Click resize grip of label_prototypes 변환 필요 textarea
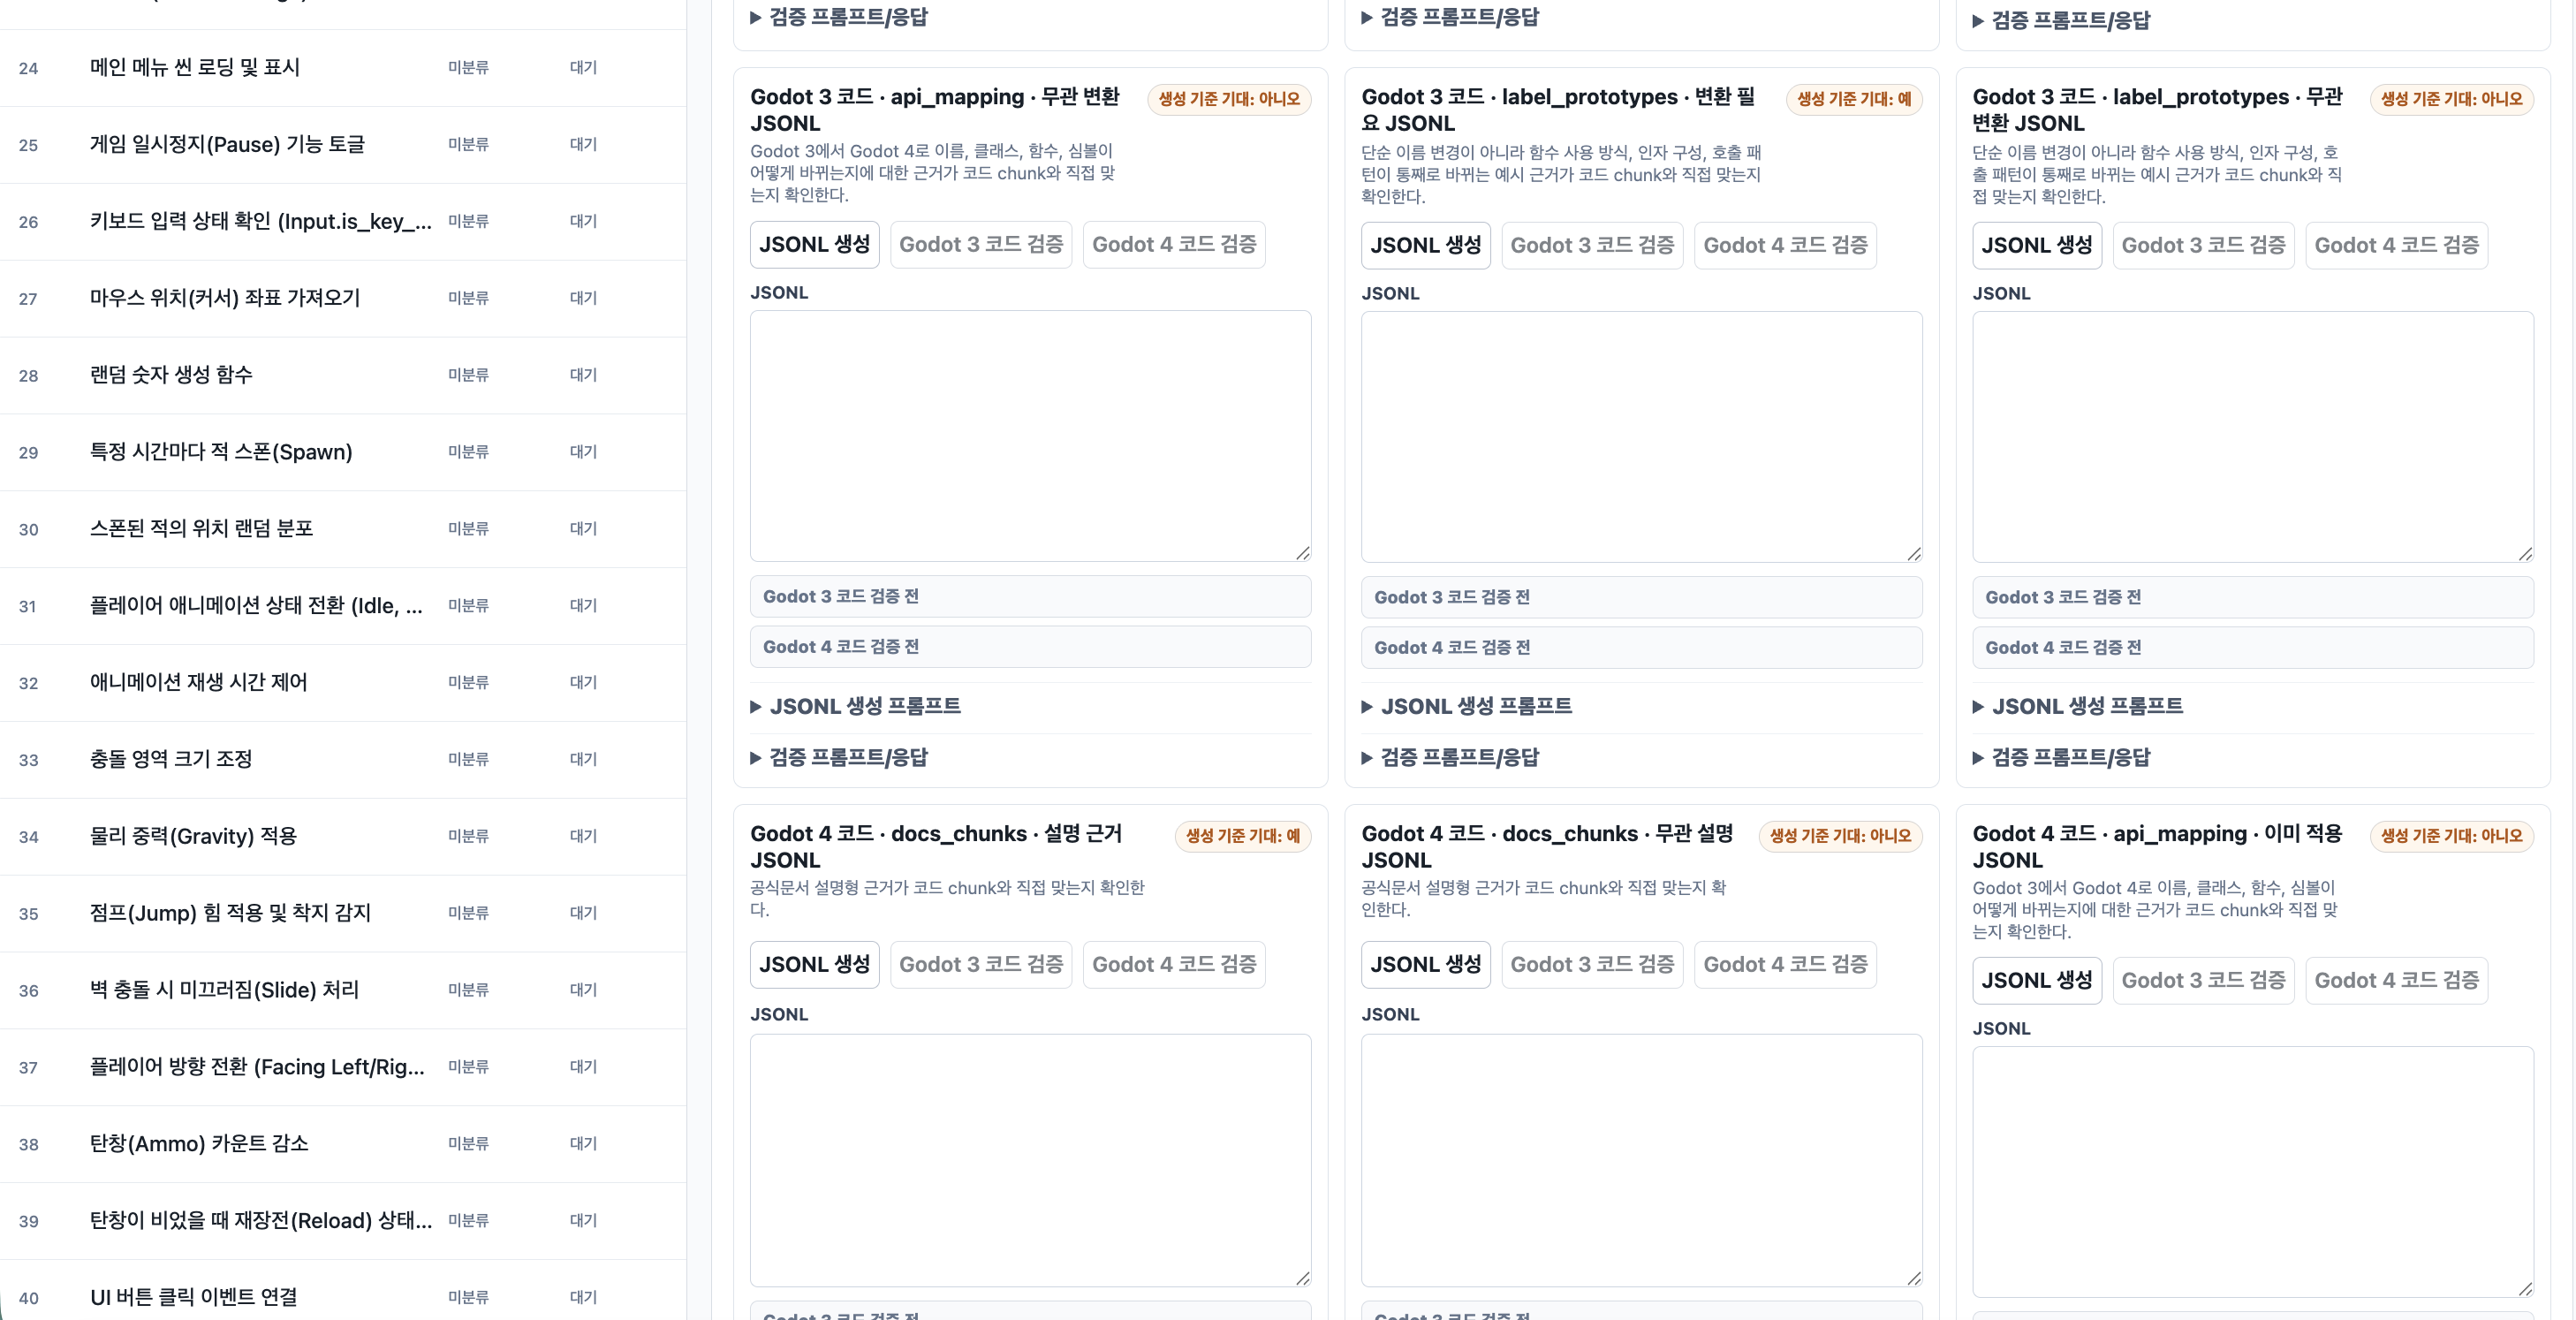The height and width of the screenshot is (1320, 2576). [1913, 554]
